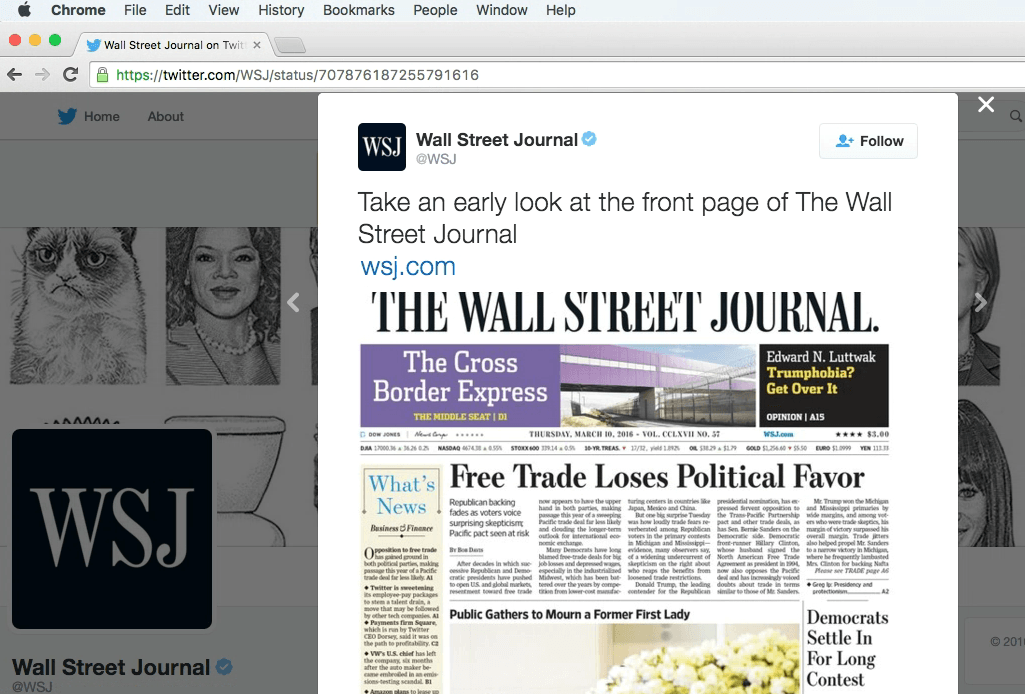Screen dimensions: 1025x694
Task: Open the Bookmarks menu
Action: point(359,10)
